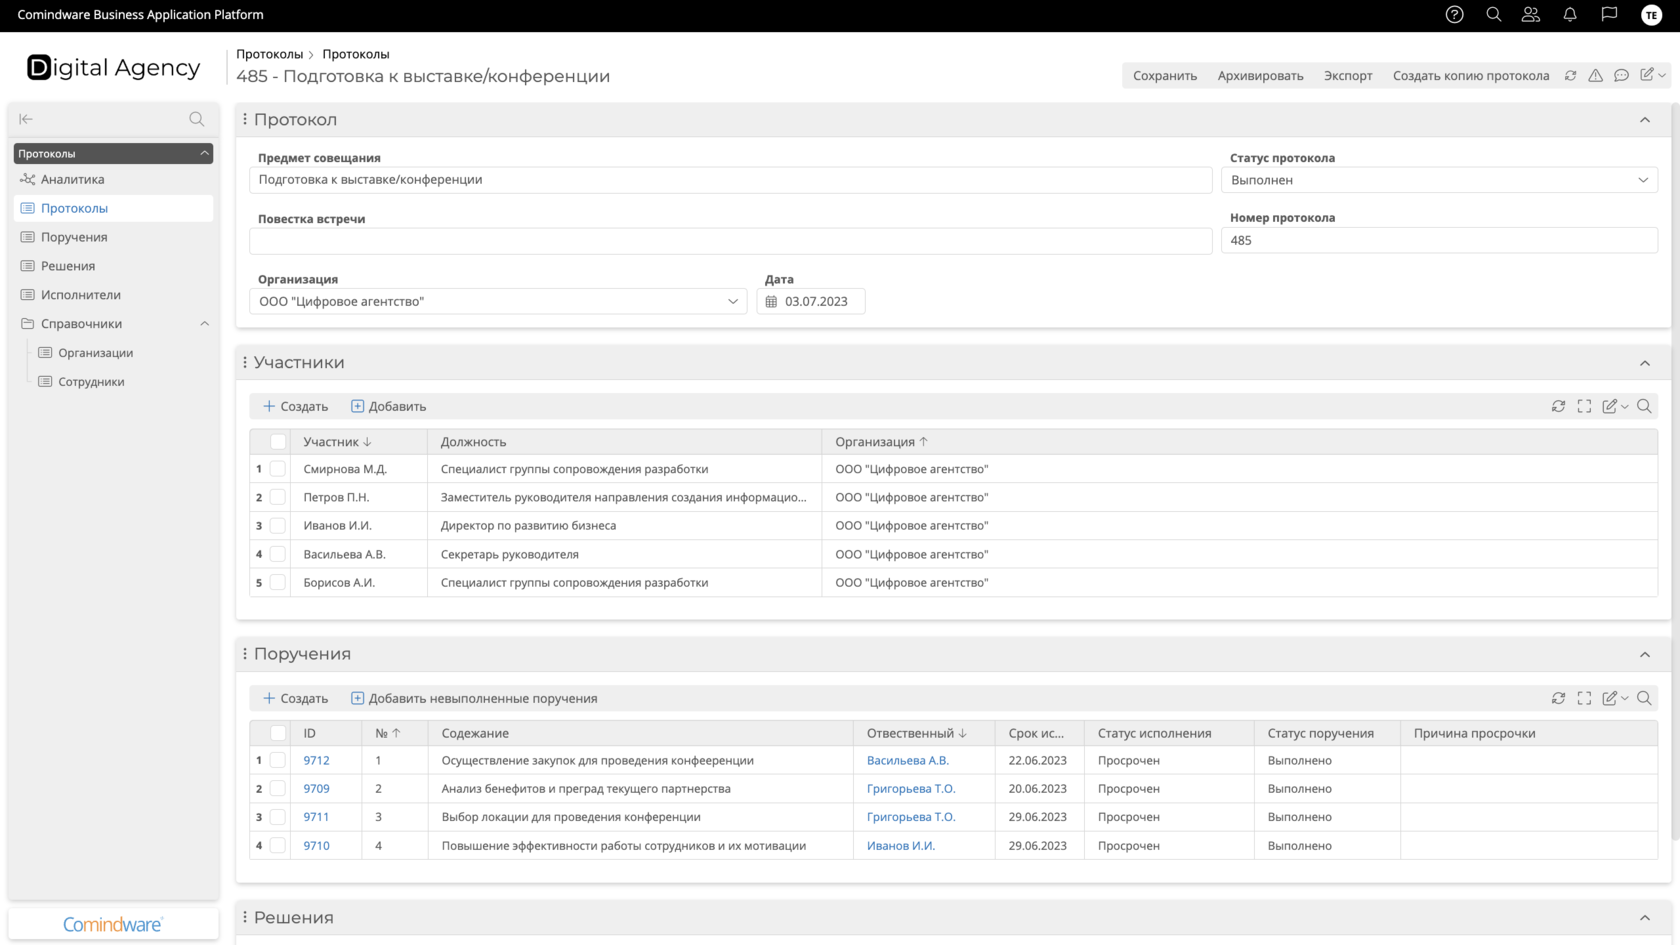Select all participants with header checkbox
The width and height of the screenshot is (1680, 945).
click(278, 442)
